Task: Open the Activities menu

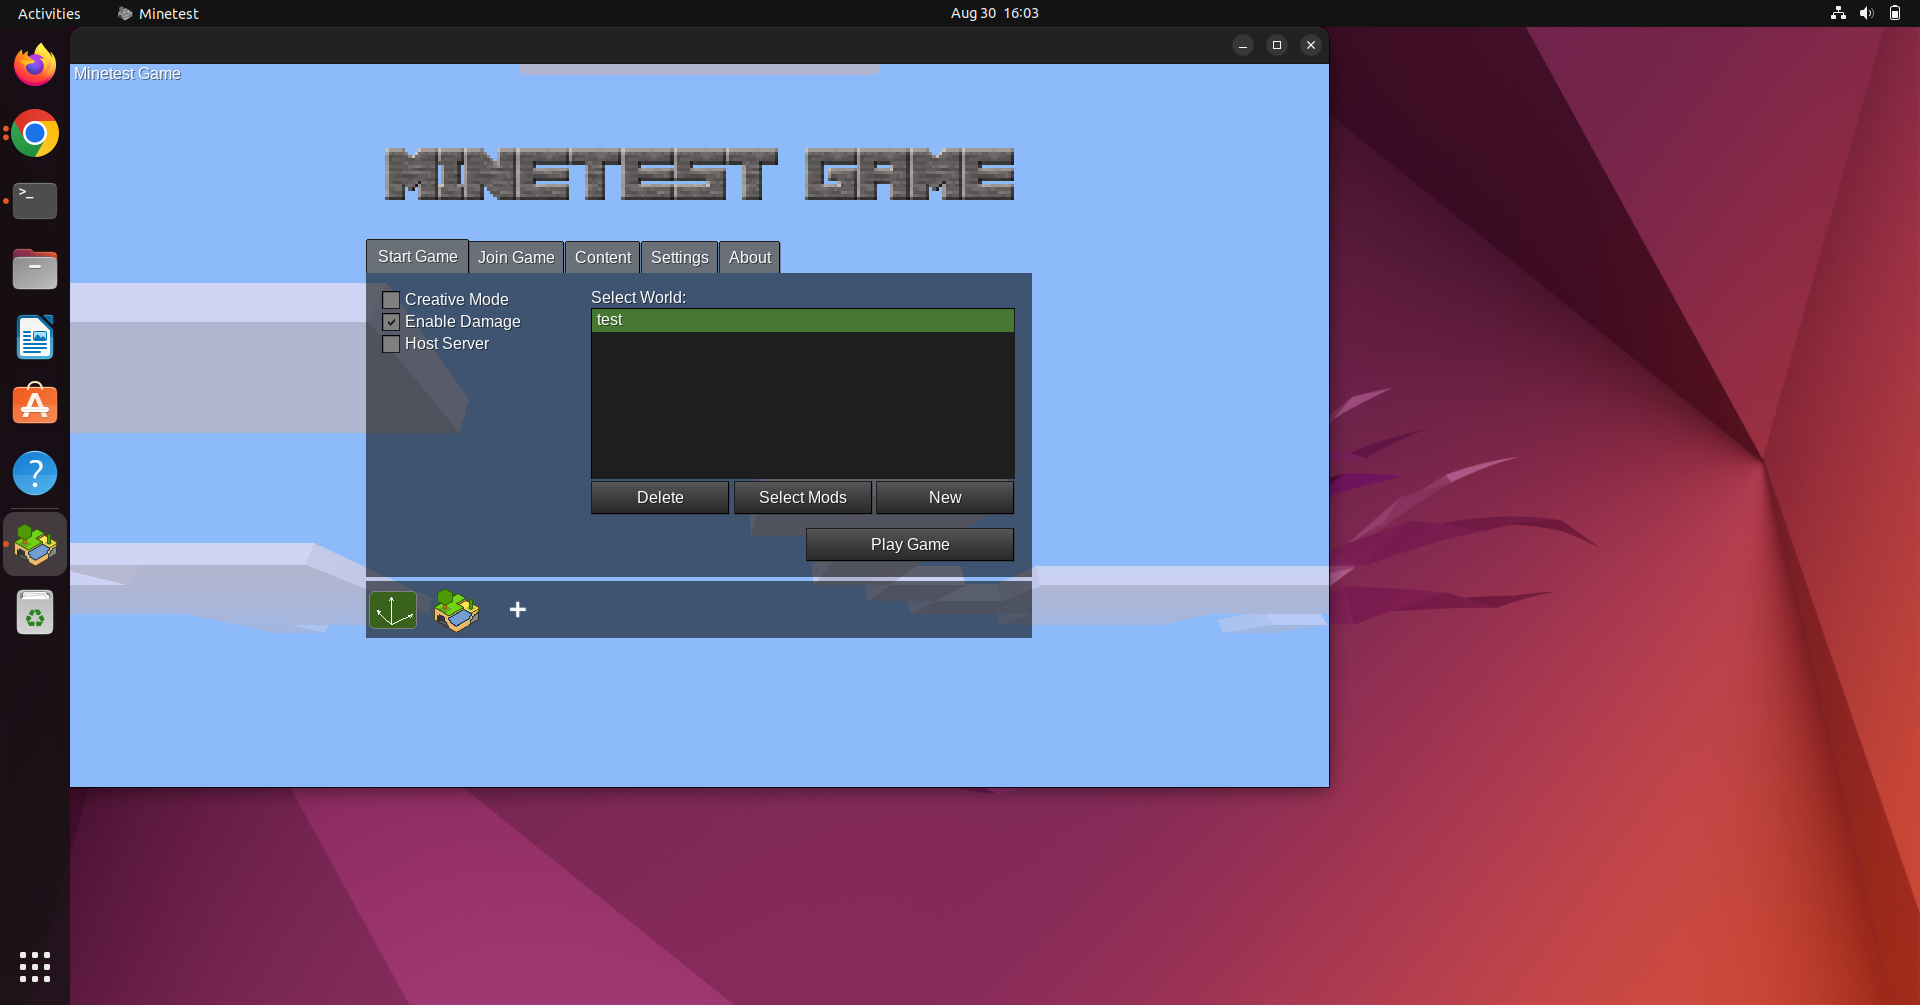Action: [x=48, y=13]
